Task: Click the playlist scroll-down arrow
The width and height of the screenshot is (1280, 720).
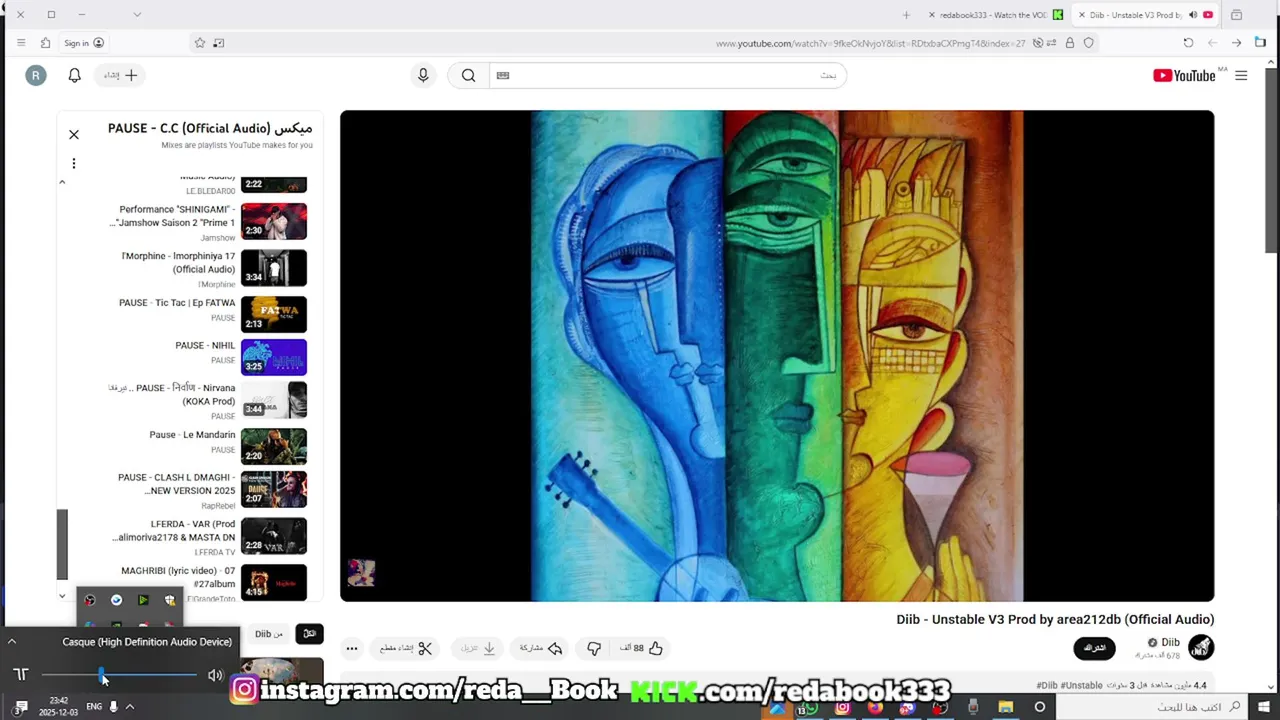Action: [x=62, y=596]
